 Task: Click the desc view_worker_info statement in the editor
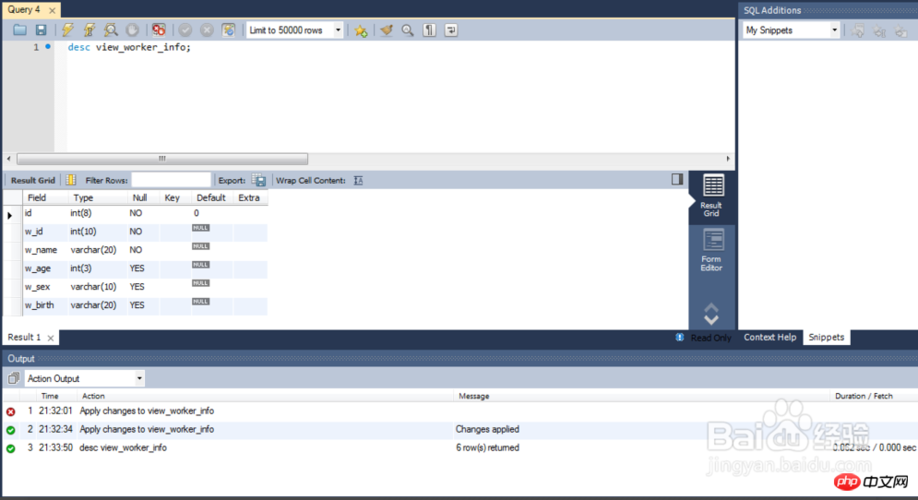[x=129, y=47]
